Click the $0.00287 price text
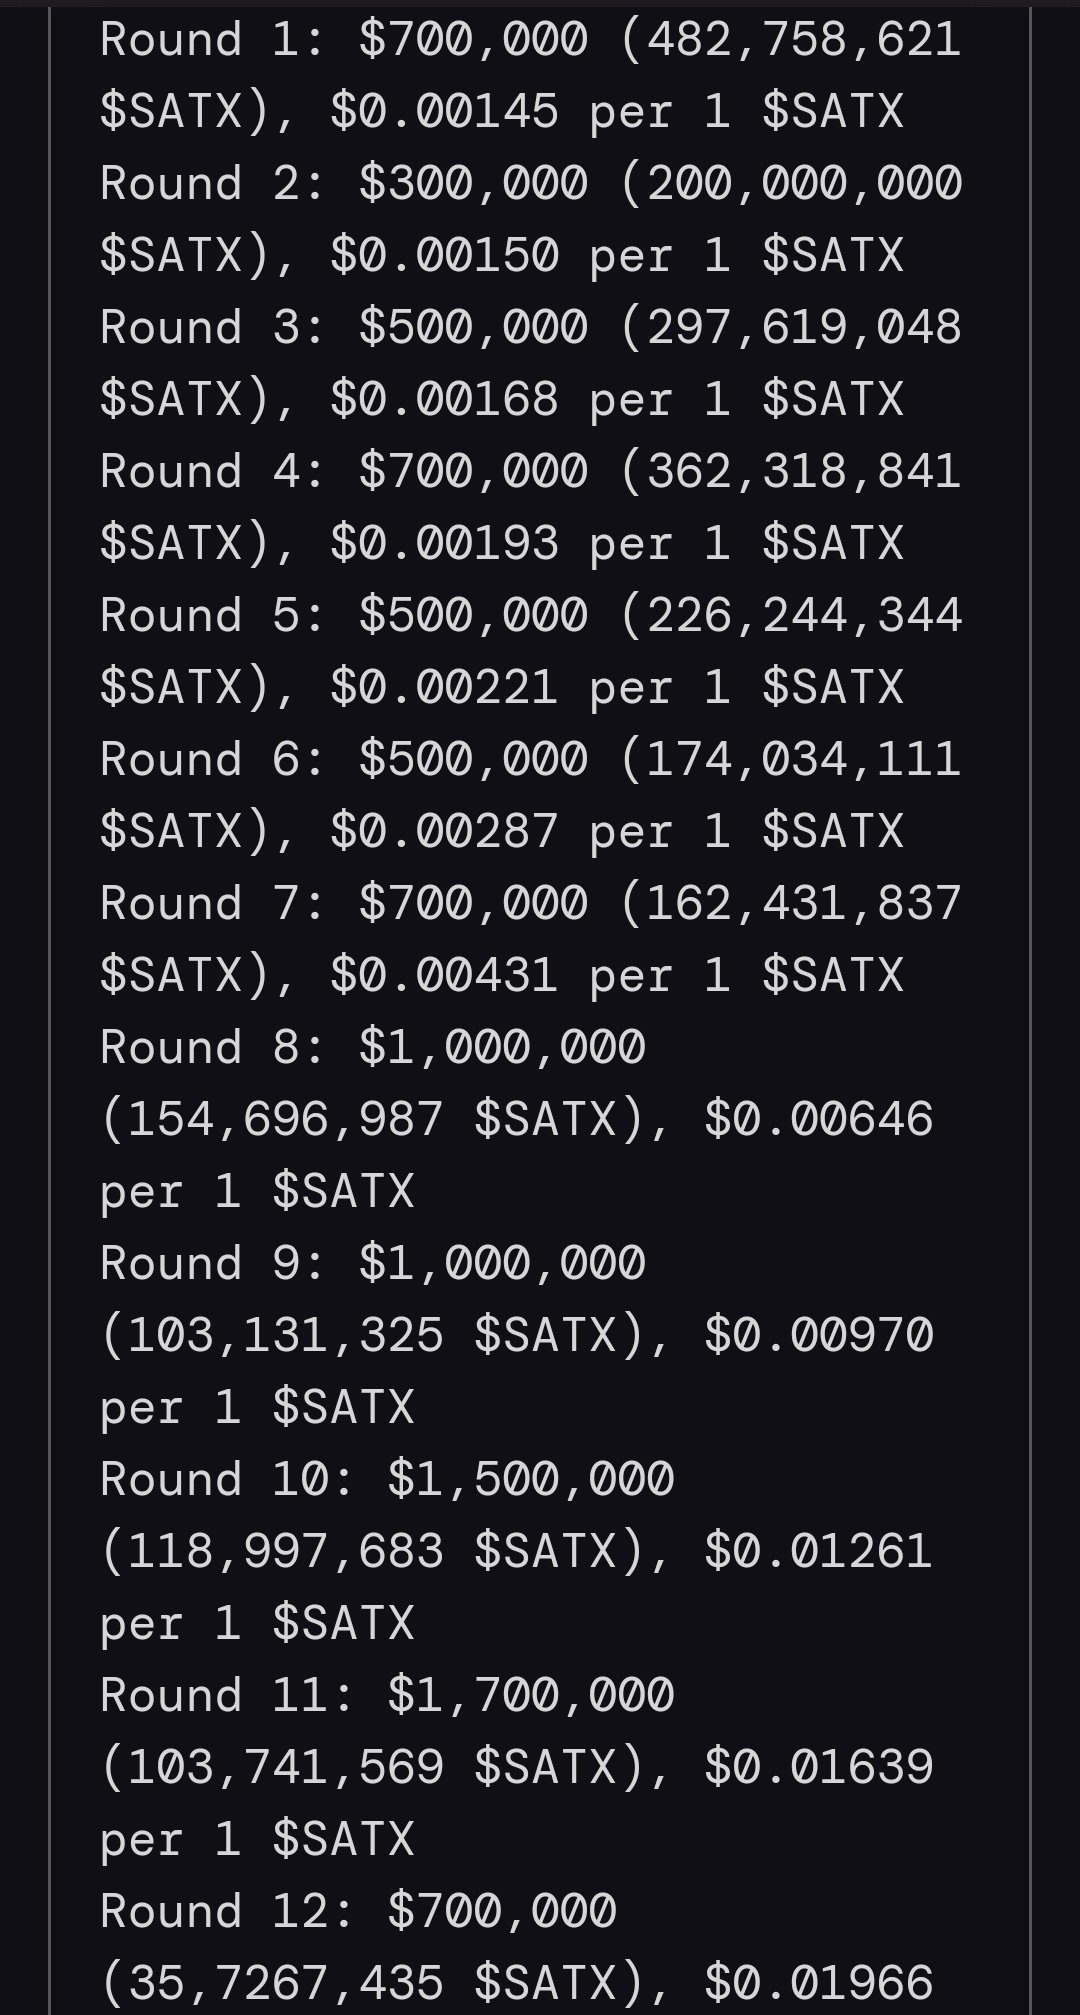 click(x=443, y=832)
